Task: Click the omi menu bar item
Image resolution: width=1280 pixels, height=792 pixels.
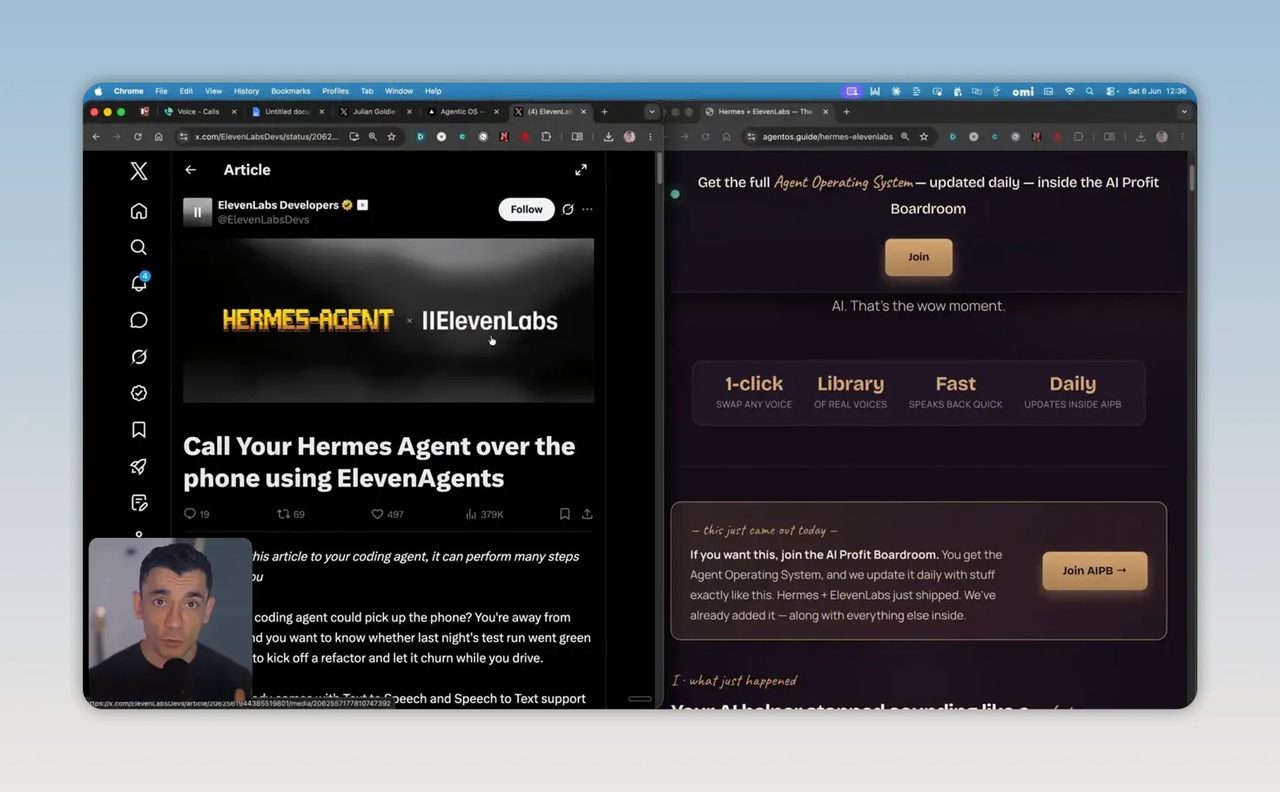Action: point(1023,91)
